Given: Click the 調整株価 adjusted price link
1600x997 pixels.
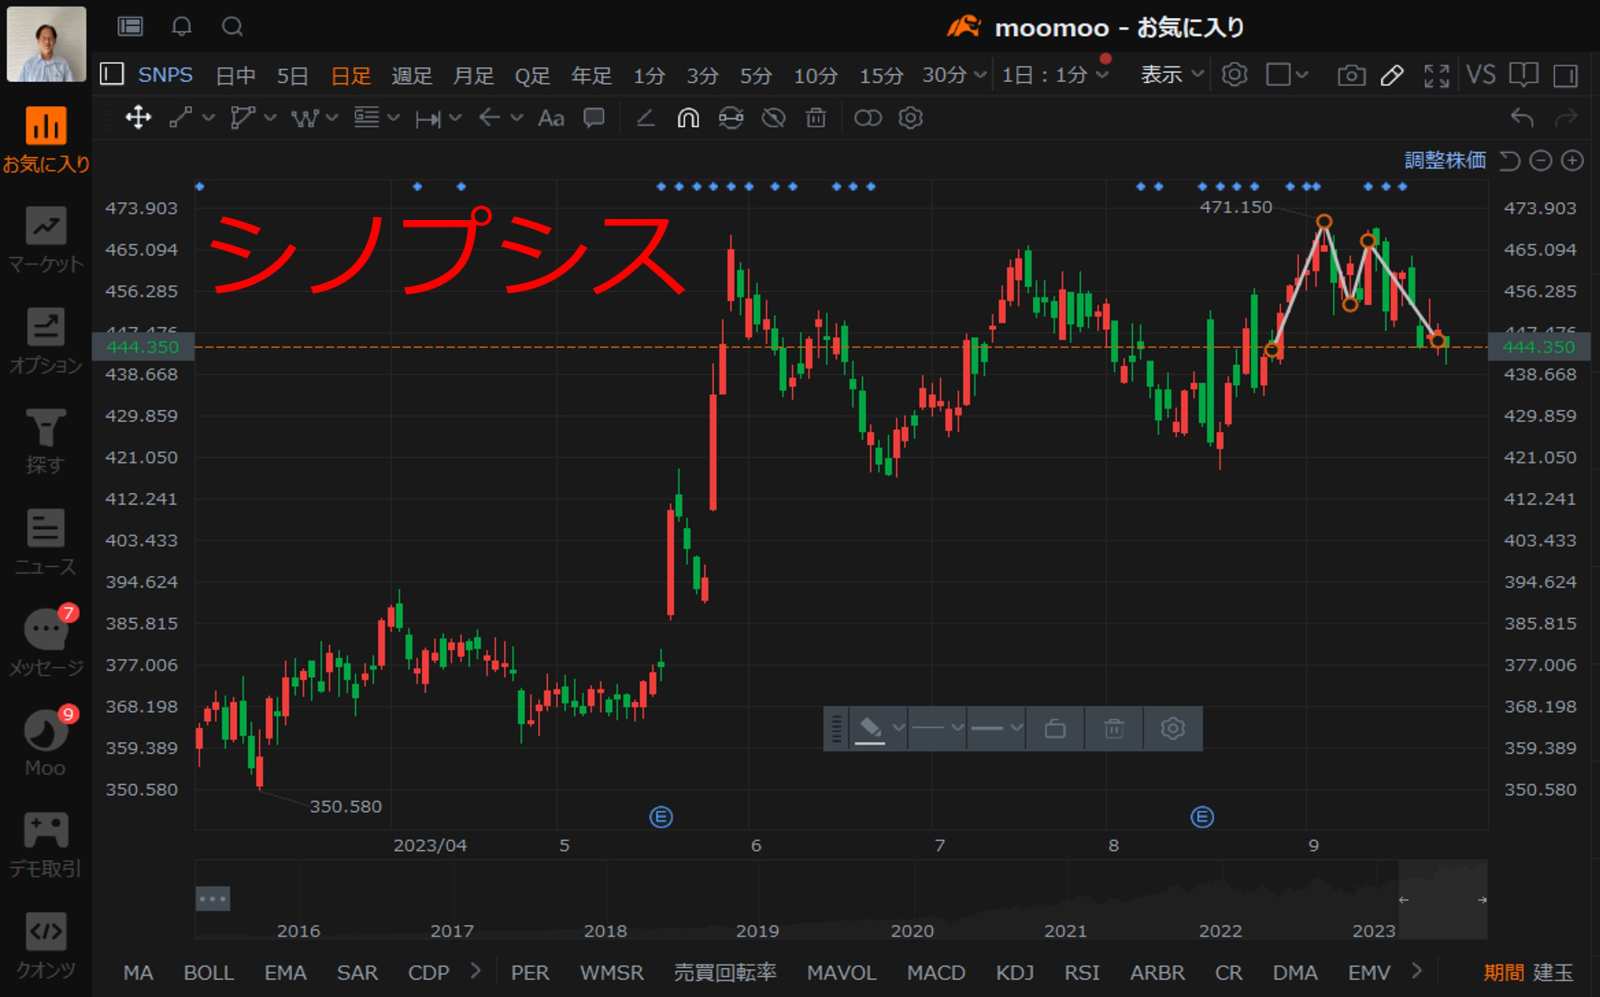Looking at the screenshot, I should click(x=1445, y=160).
